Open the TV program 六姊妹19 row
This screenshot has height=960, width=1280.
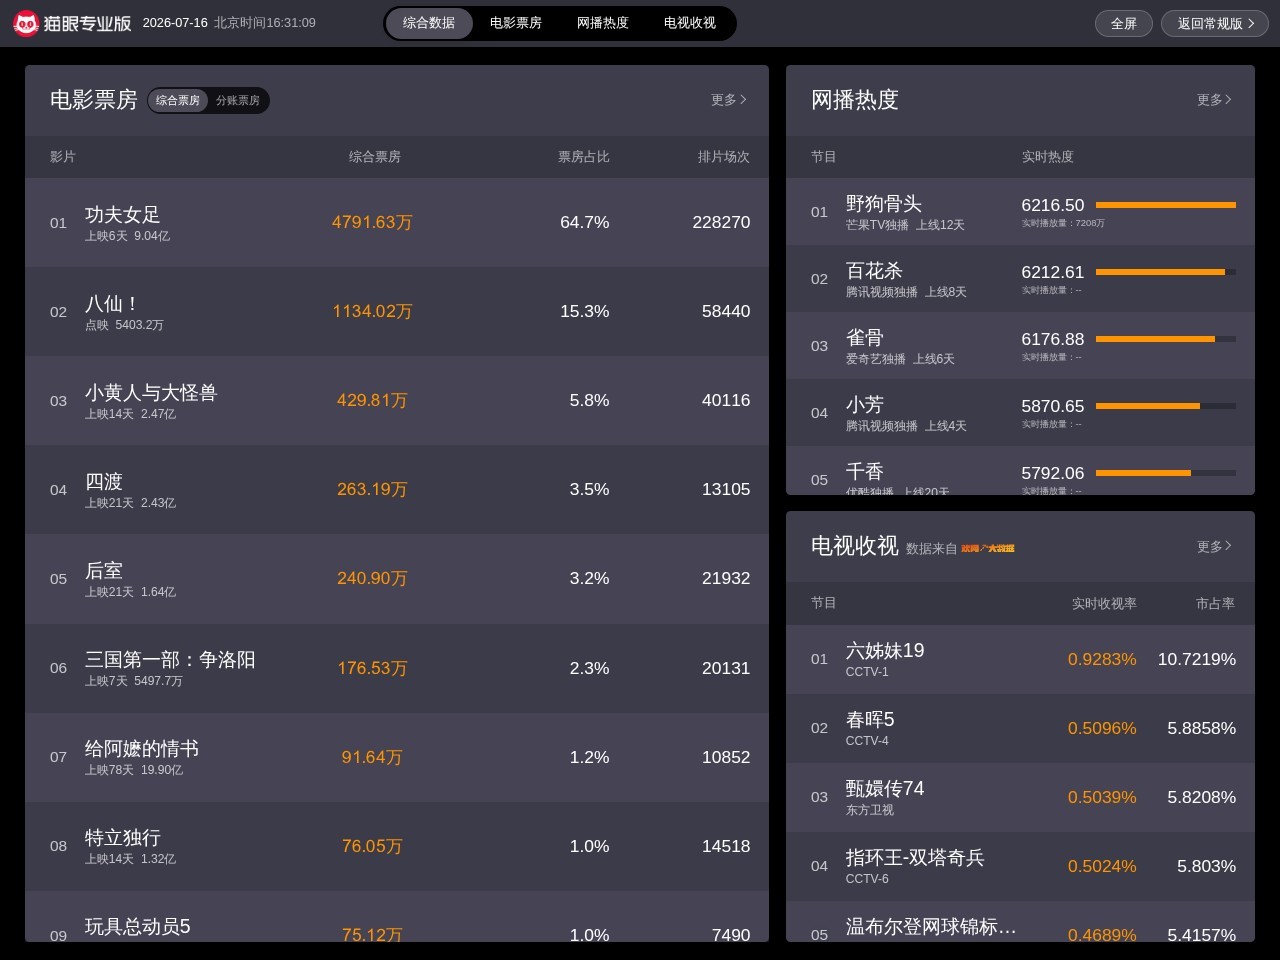click(x=1020, y=659)
